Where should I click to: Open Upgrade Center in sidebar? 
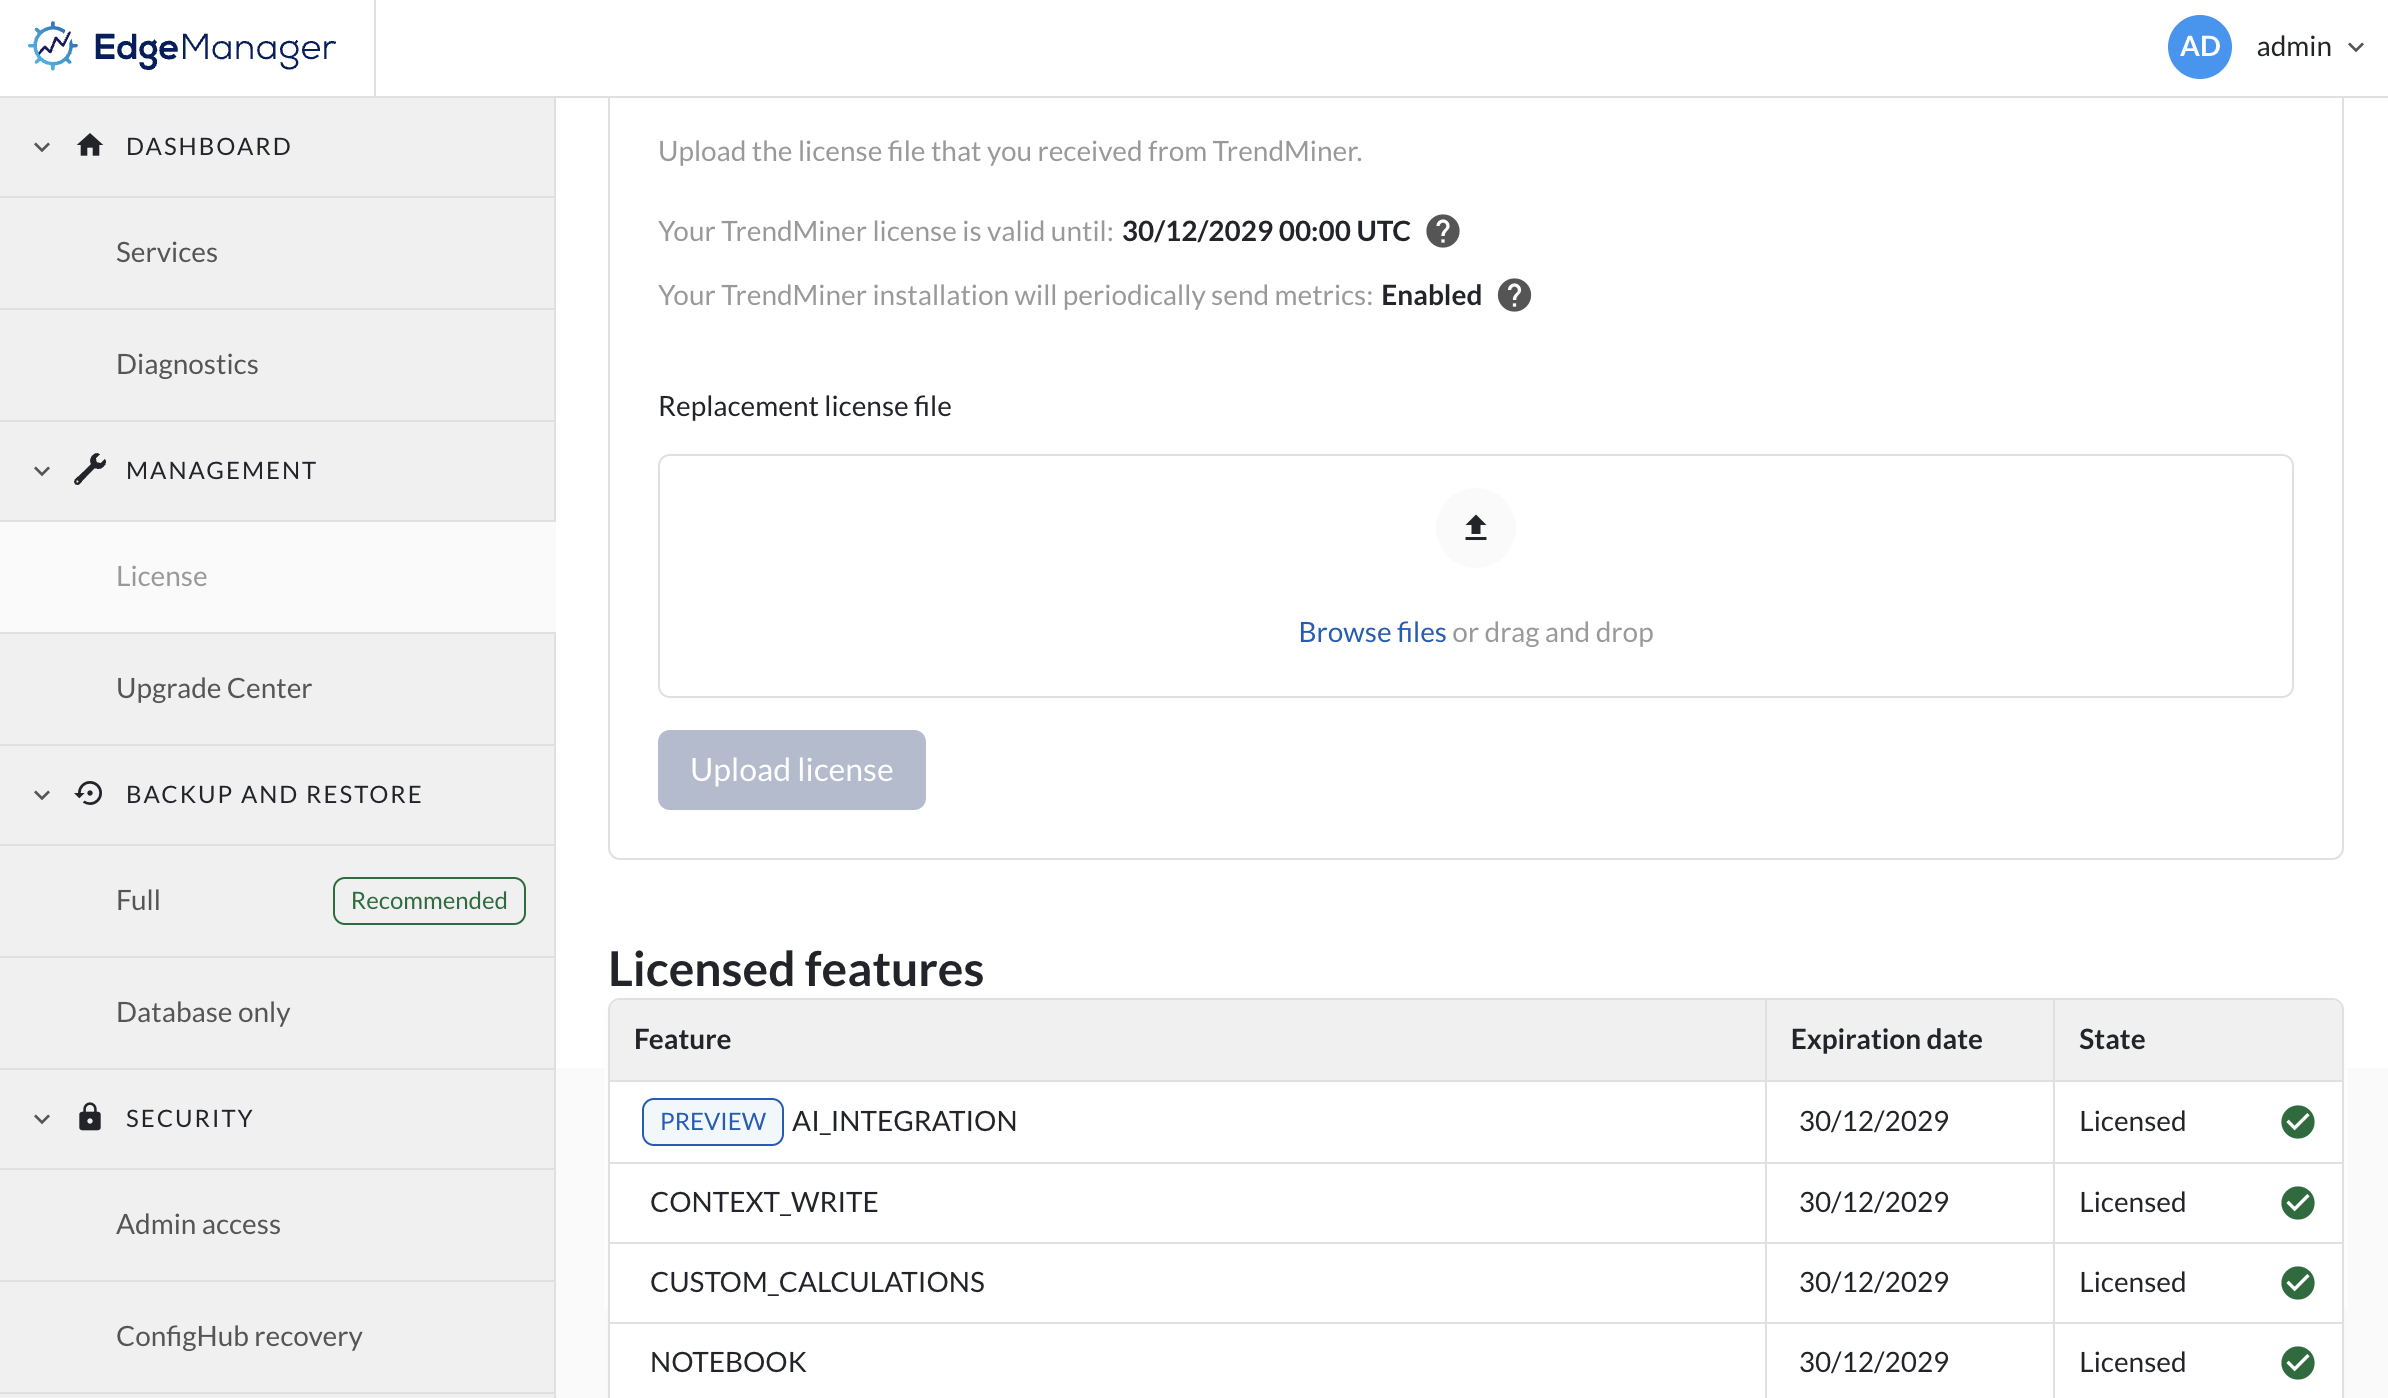click(x=278, y=689)
